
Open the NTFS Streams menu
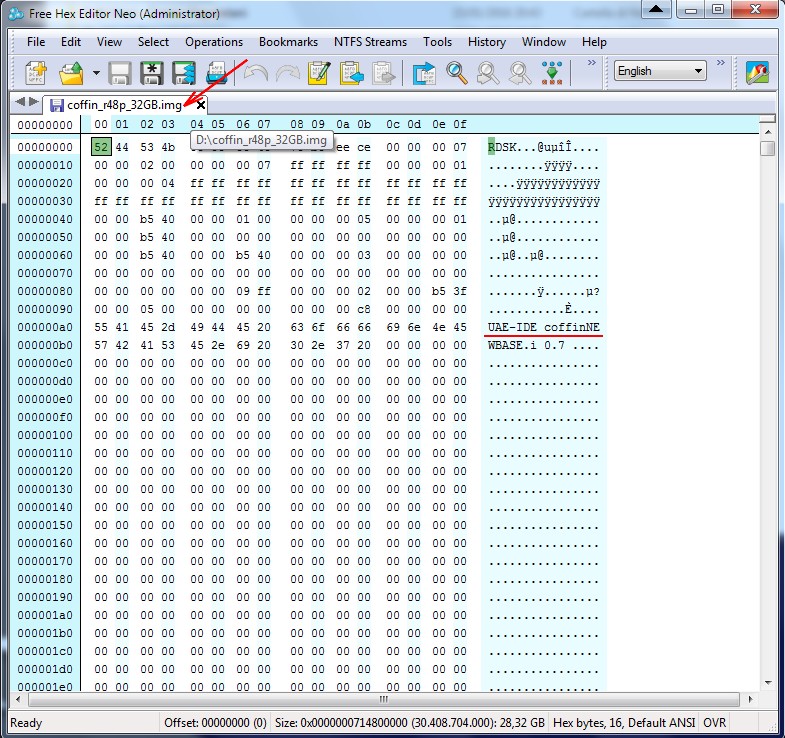370,42
